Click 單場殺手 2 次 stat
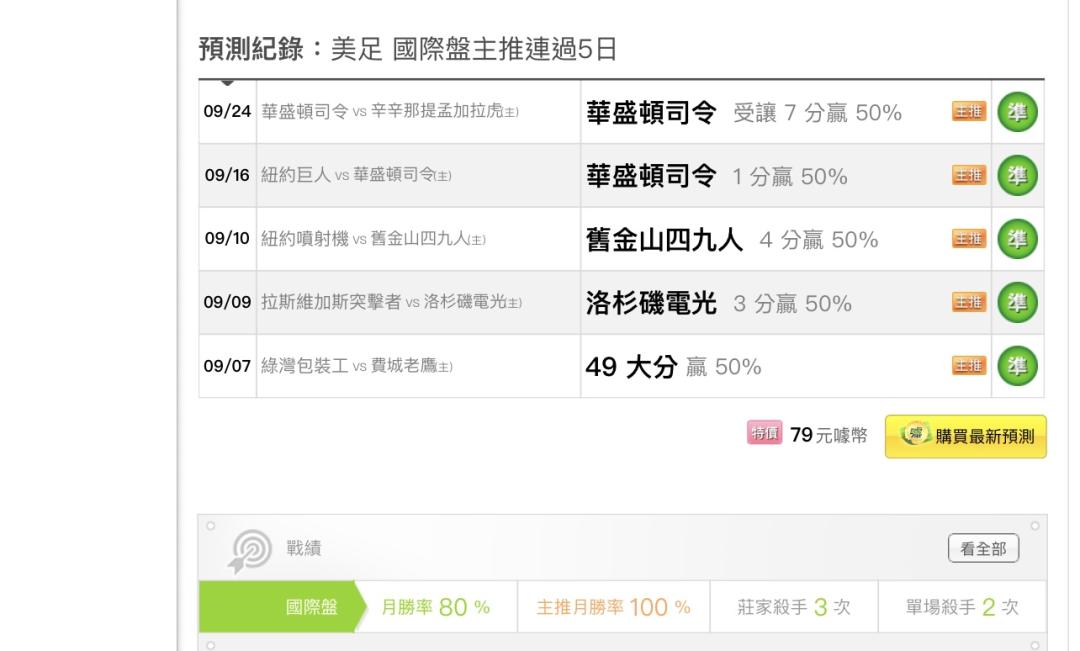1080x651 pixels. coord(962,607)
